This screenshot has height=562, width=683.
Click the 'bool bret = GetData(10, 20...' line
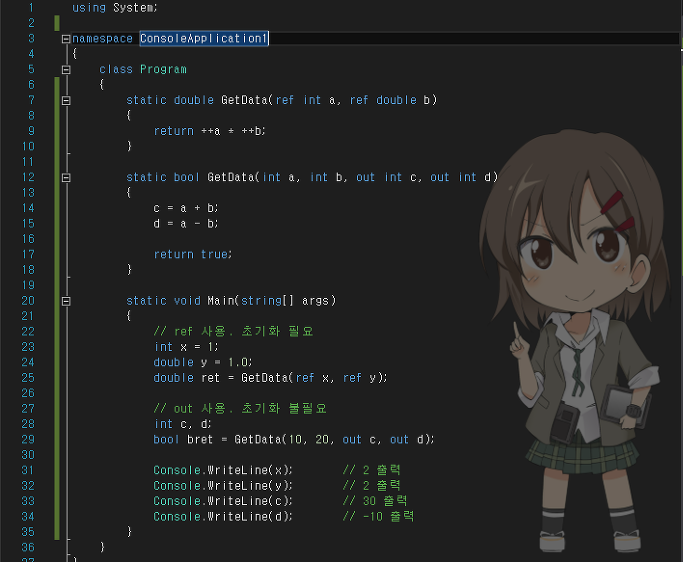[294, 439]
